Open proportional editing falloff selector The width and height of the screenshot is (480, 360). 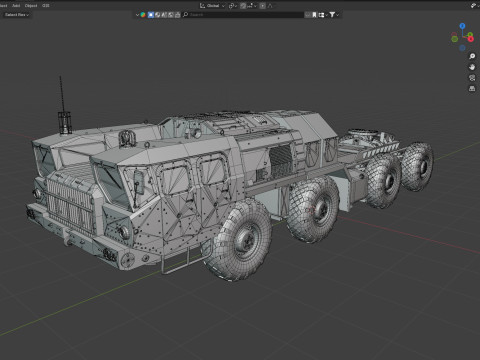click(270, 6)
